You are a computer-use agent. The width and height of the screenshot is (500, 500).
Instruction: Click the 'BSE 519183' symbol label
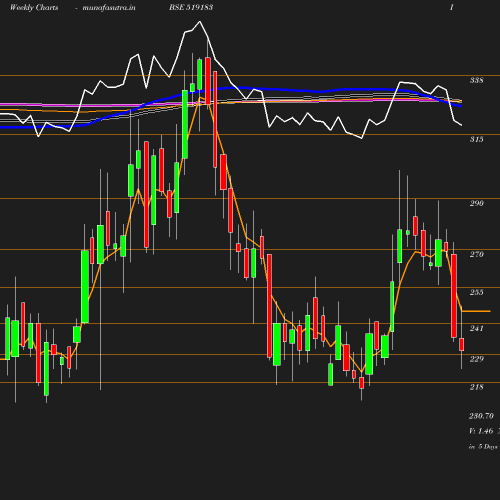[191, 7]
